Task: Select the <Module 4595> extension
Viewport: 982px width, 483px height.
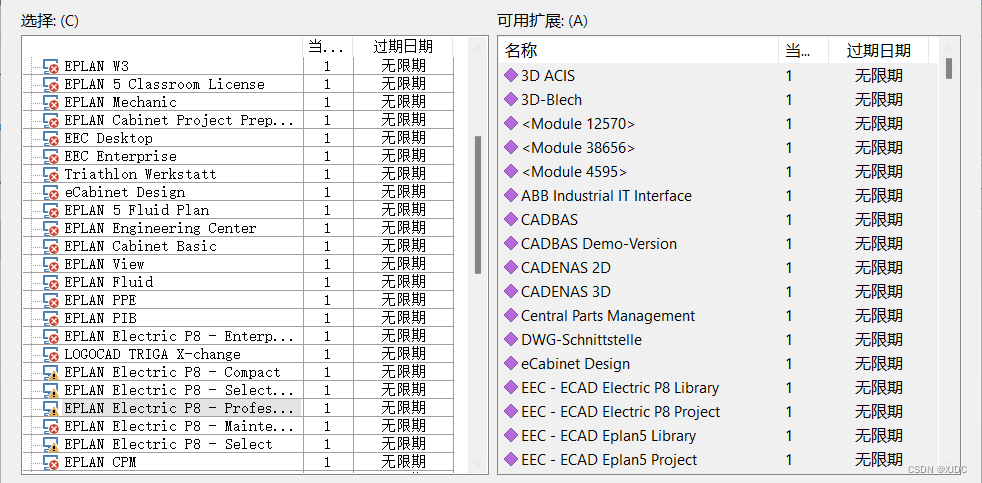Action: click(x=574, y=172)
